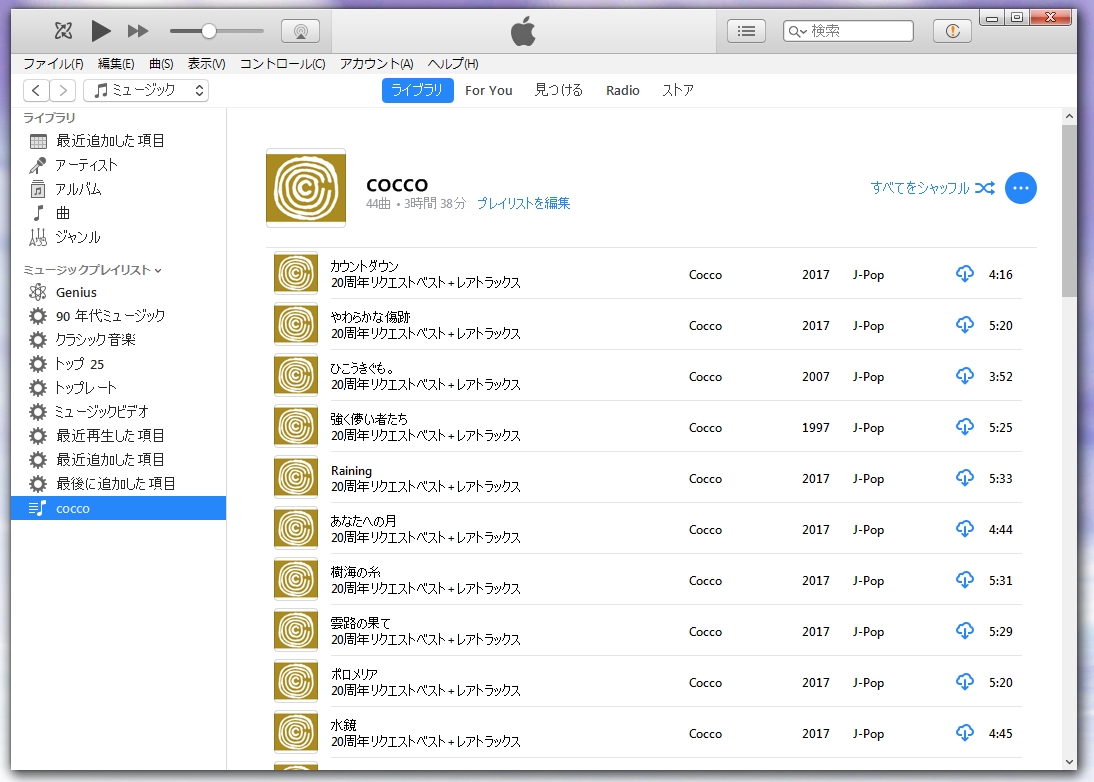Click the blue more options circle button
The width and height of the screenshot is (1094, 782).
coord(1021,188)
